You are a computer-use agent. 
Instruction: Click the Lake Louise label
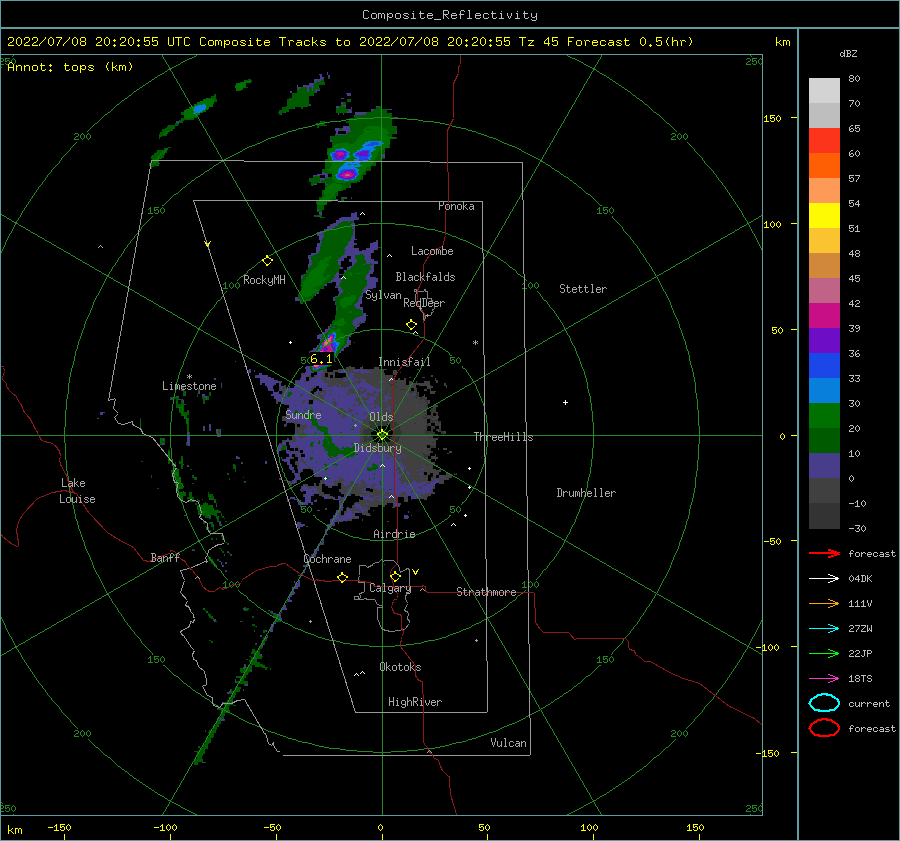(77, 491)
